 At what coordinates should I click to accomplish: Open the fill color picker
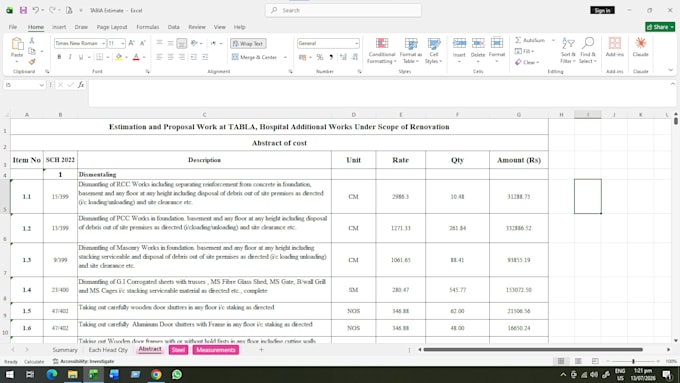118,57
